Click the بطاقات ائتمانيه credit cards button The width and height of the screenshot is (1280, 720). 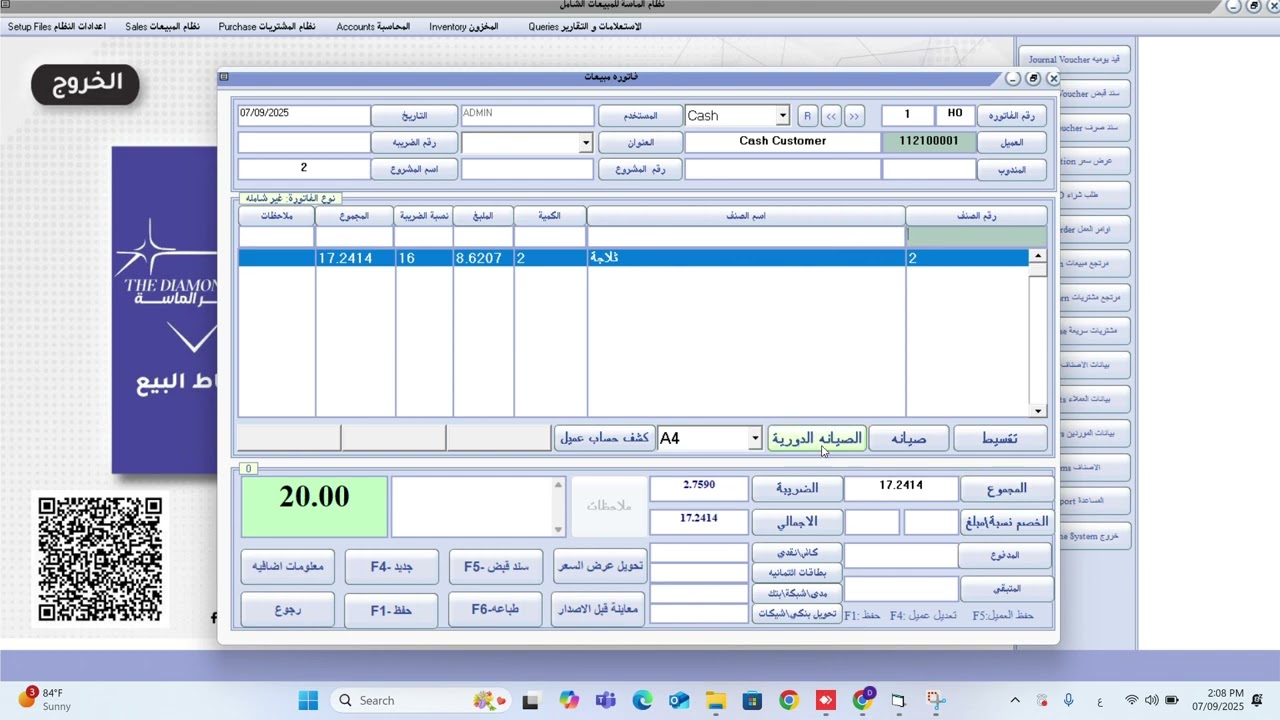(x=797, y=573)
